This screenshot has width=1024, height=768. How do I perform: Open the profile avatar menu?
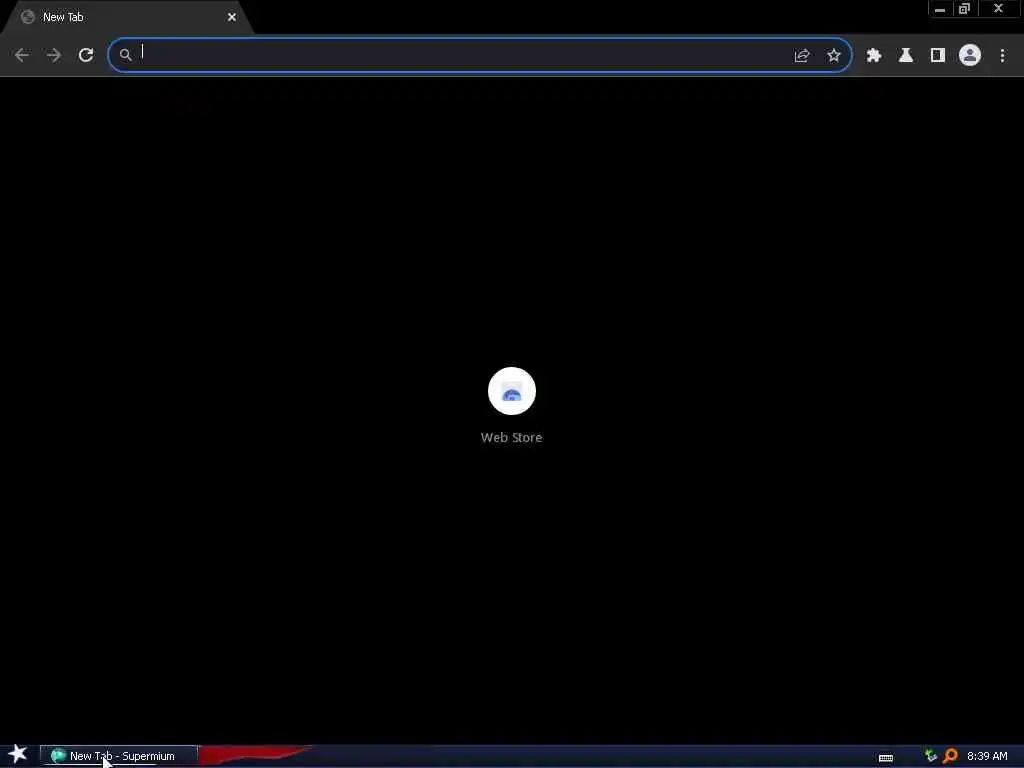(x=970, y=55)
